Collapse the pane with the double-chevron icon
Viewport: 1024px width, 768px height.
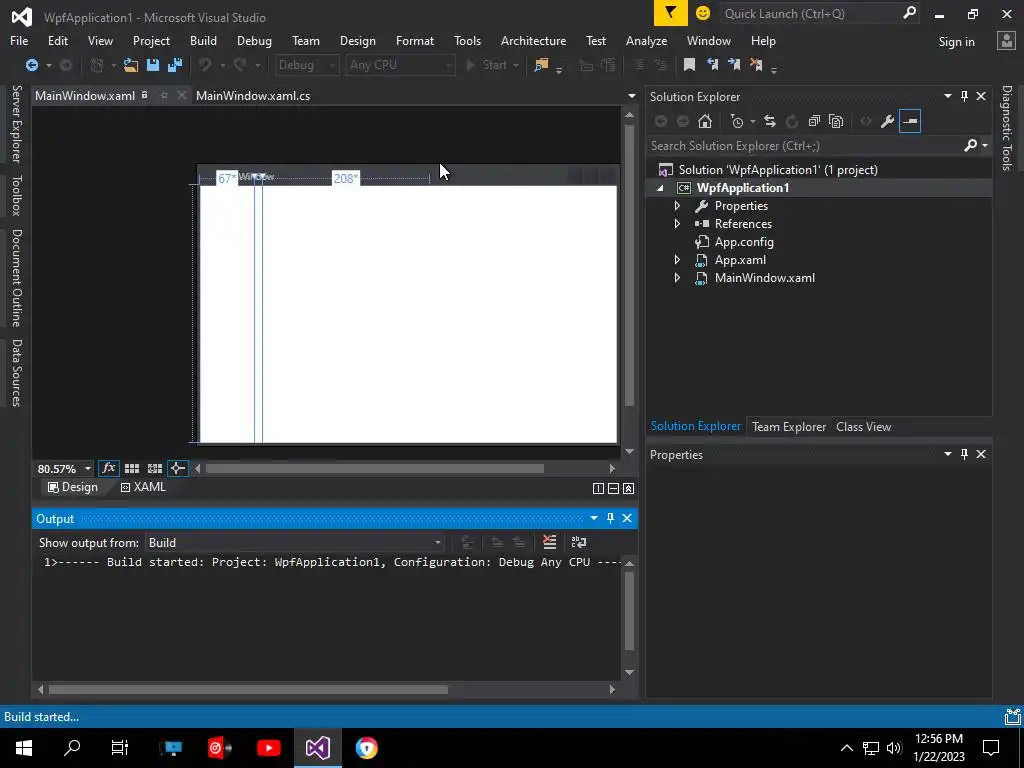(x=628, y=488)
